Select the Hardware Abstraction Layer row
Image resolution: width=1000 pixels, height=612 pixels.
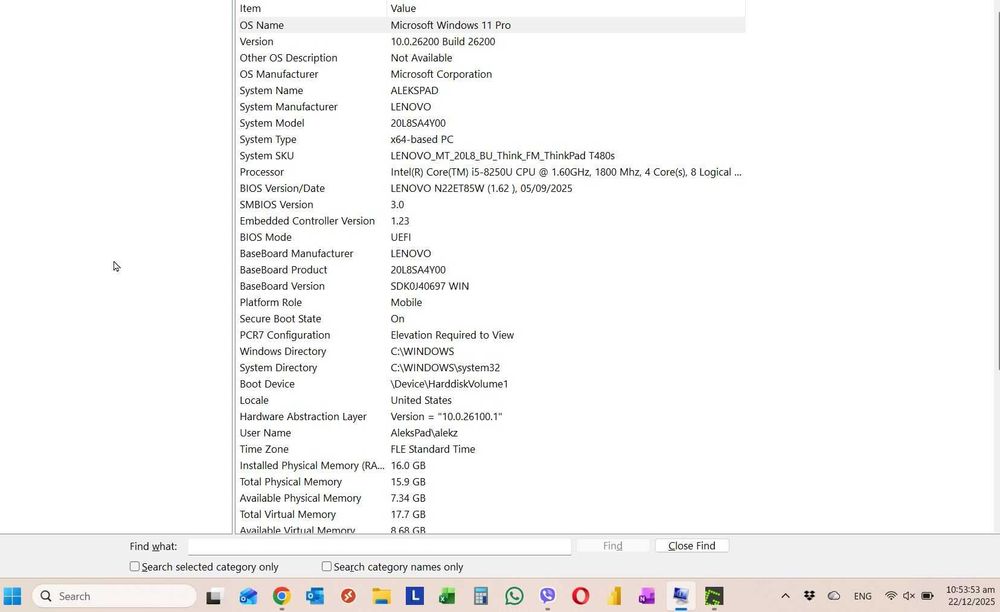[490, 416]
